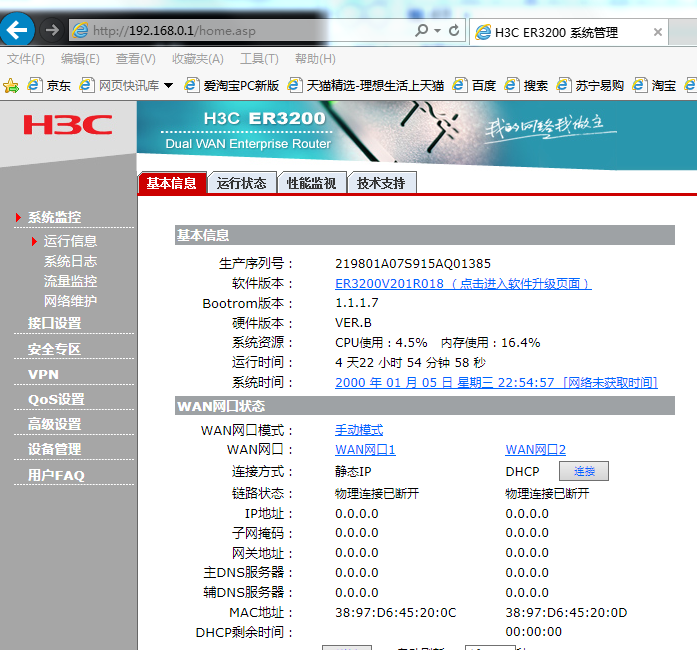Open the WAN网口1 link

click(x=365, y=449)
